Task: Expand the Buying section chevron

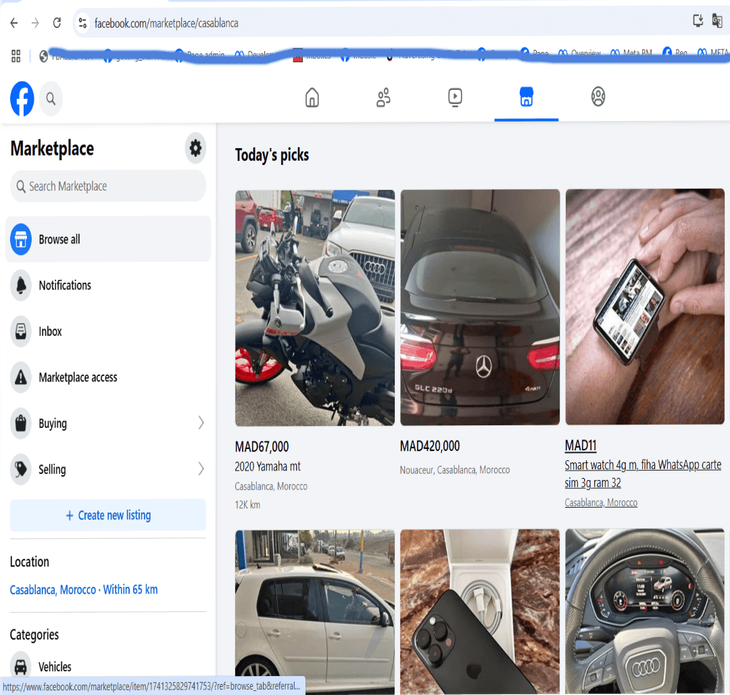Action: click(x=201, y=424)
